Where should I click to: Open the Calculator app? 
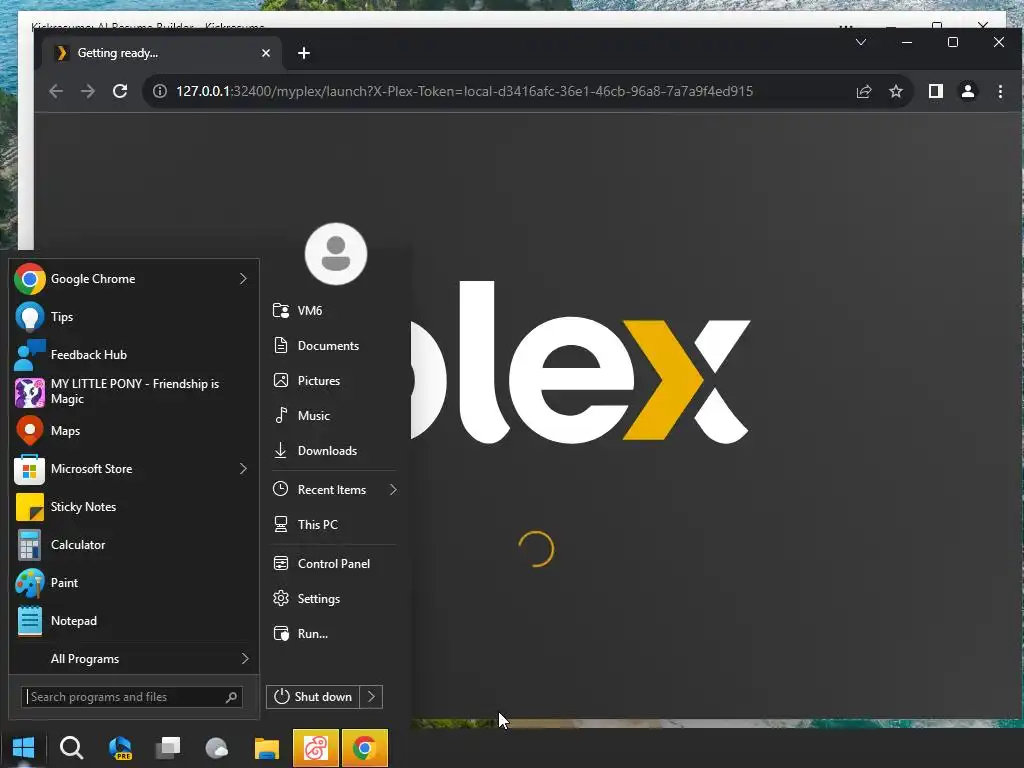[x=134, y=545]
